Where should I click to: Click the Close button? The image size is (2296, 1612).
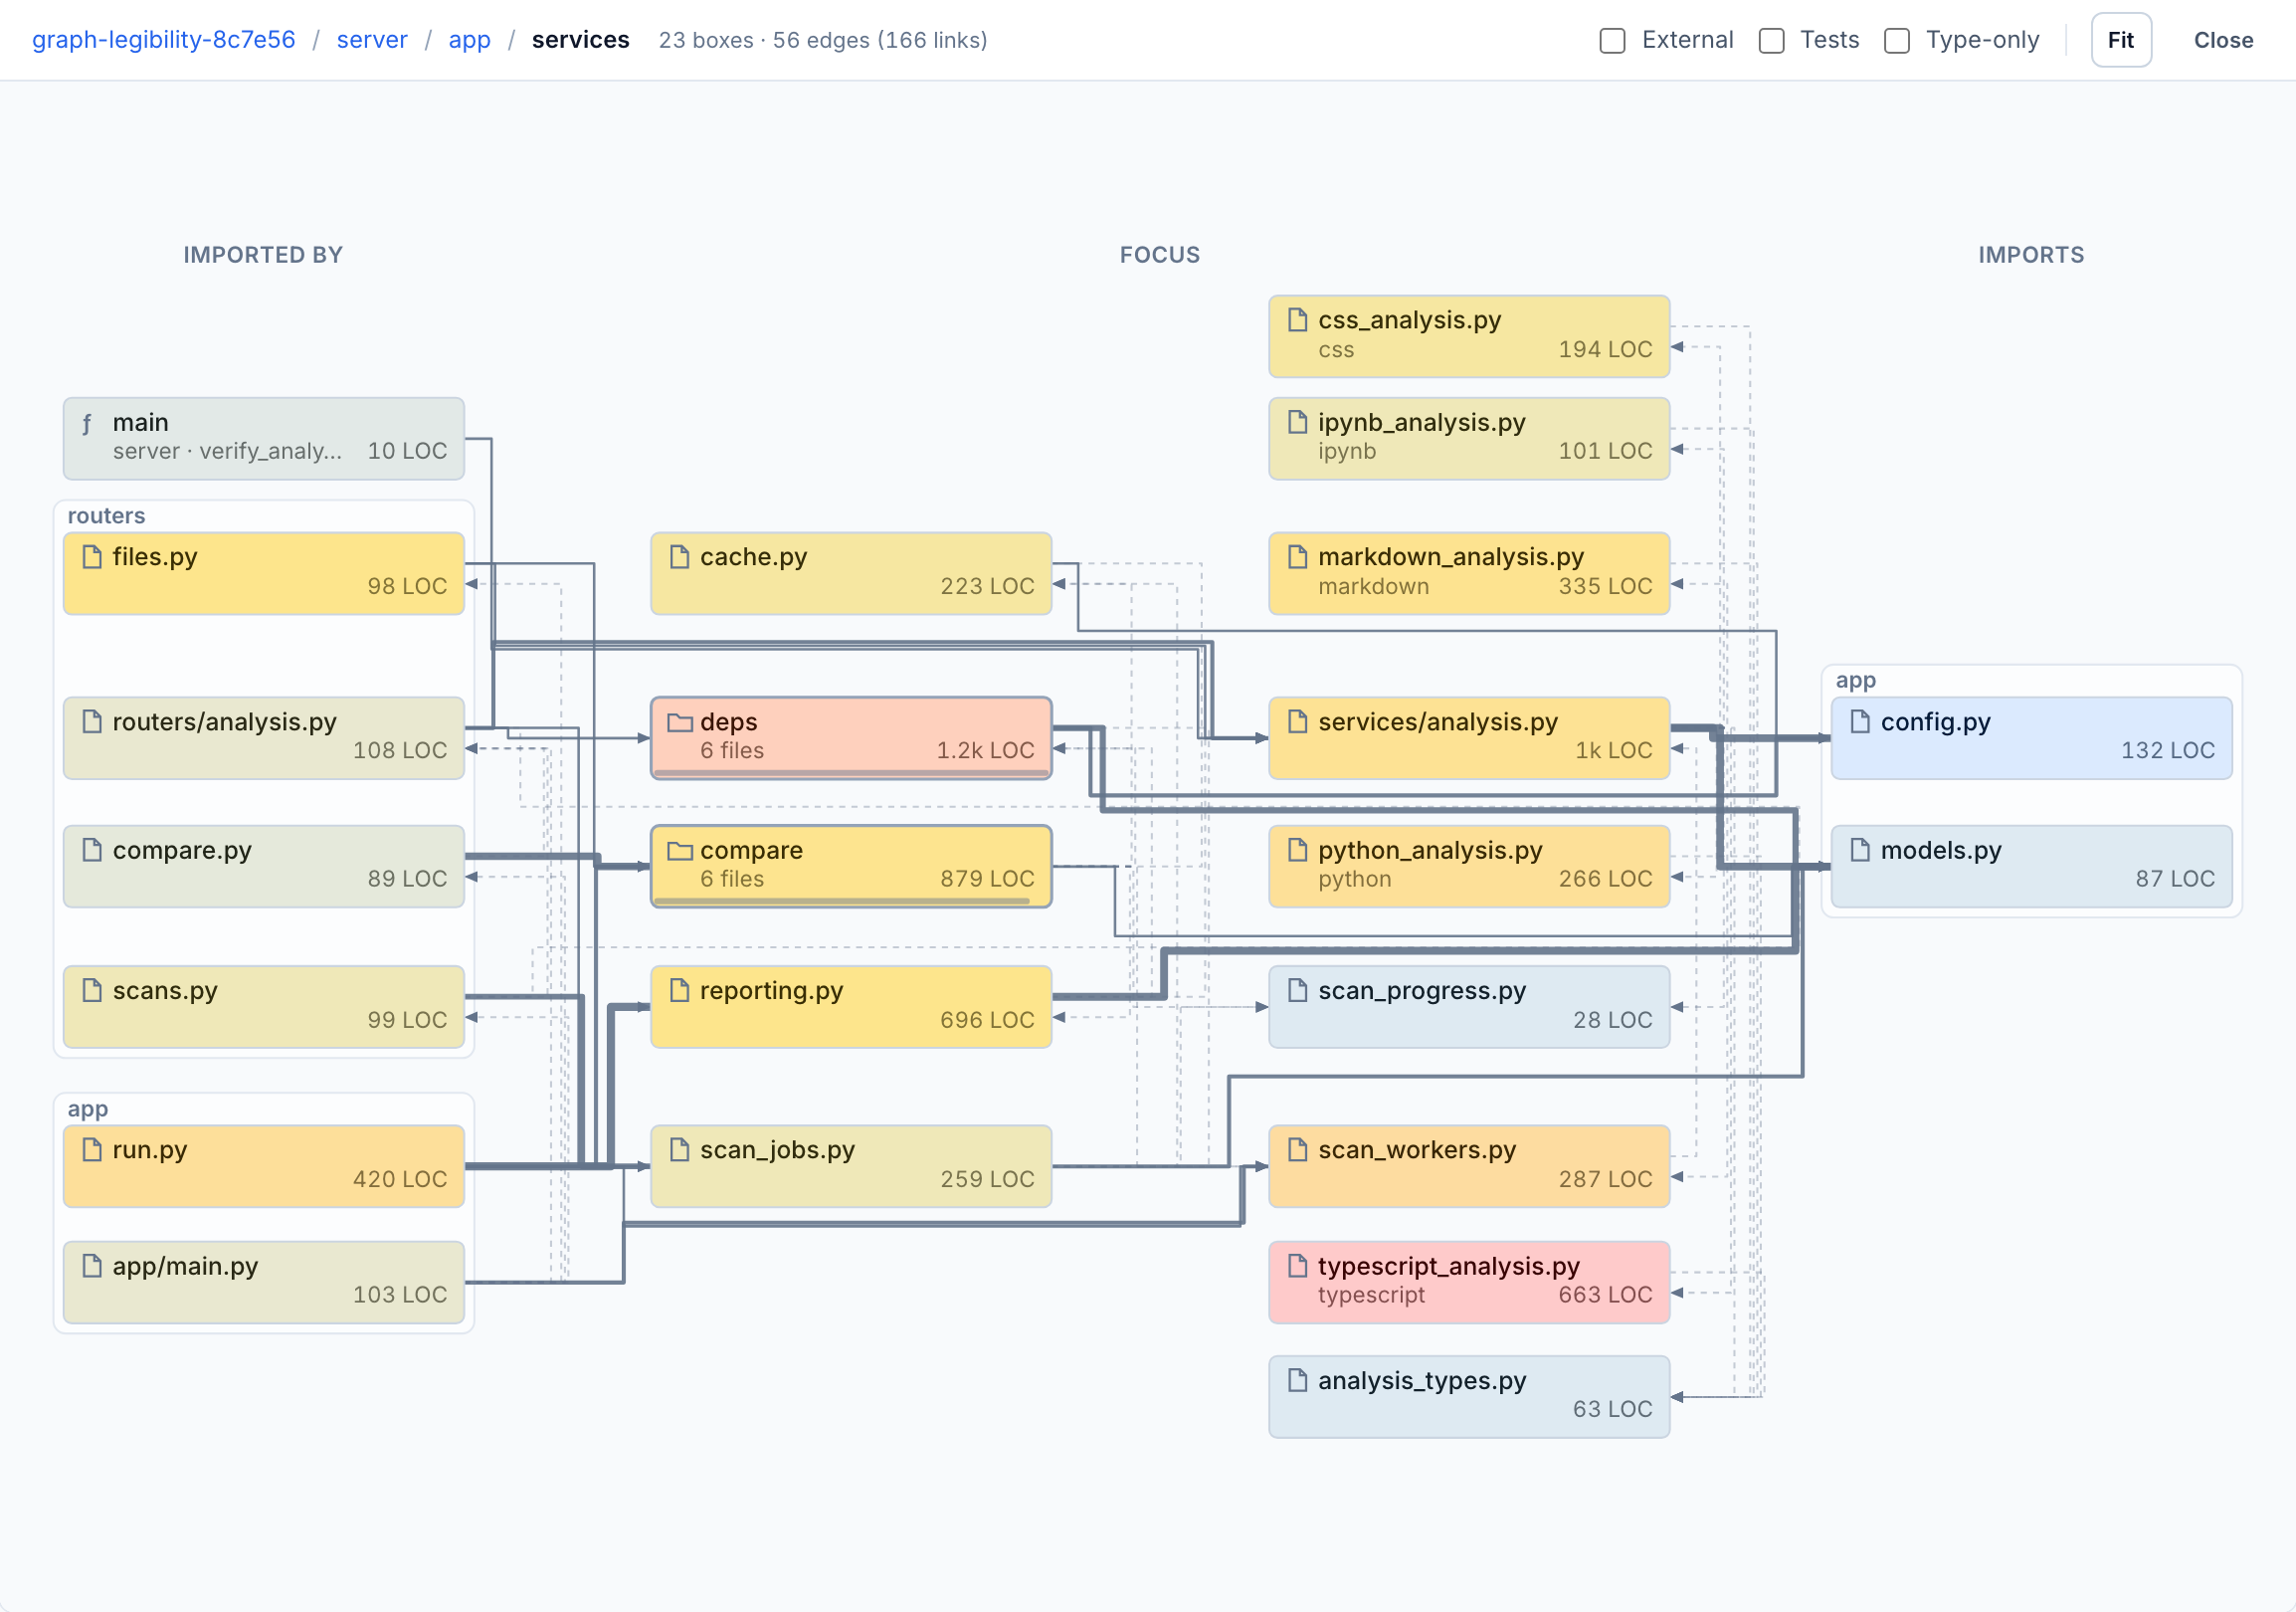point(2222,40)
